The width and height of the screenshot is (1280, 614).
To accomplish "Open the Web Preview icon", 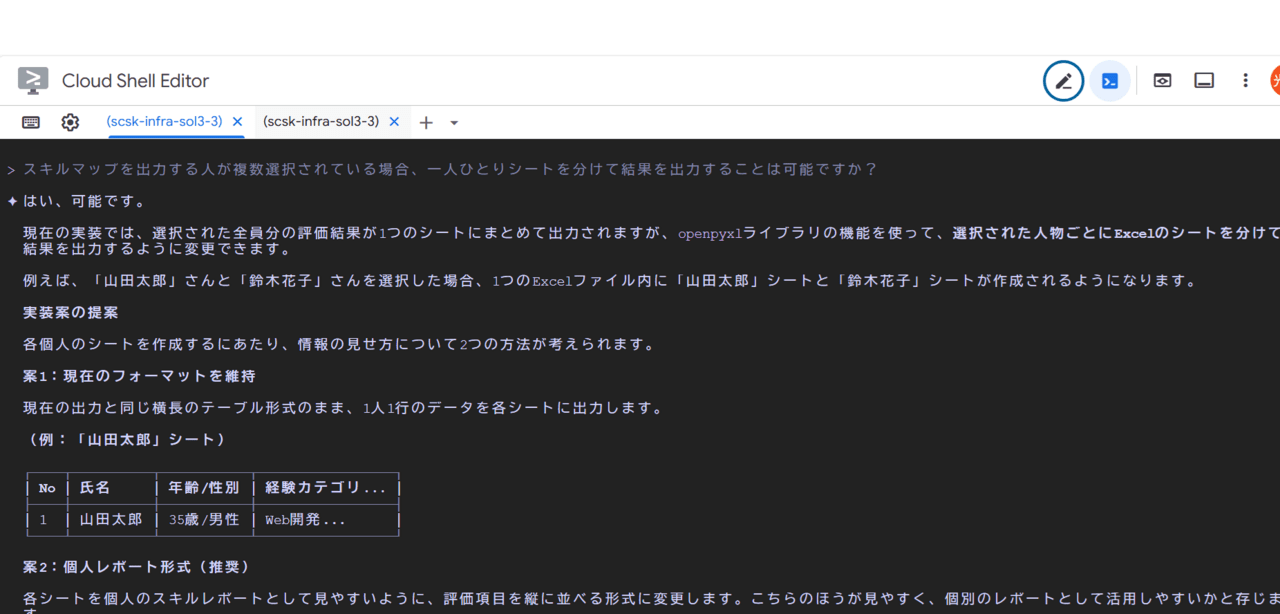I will click(1162, 81).
